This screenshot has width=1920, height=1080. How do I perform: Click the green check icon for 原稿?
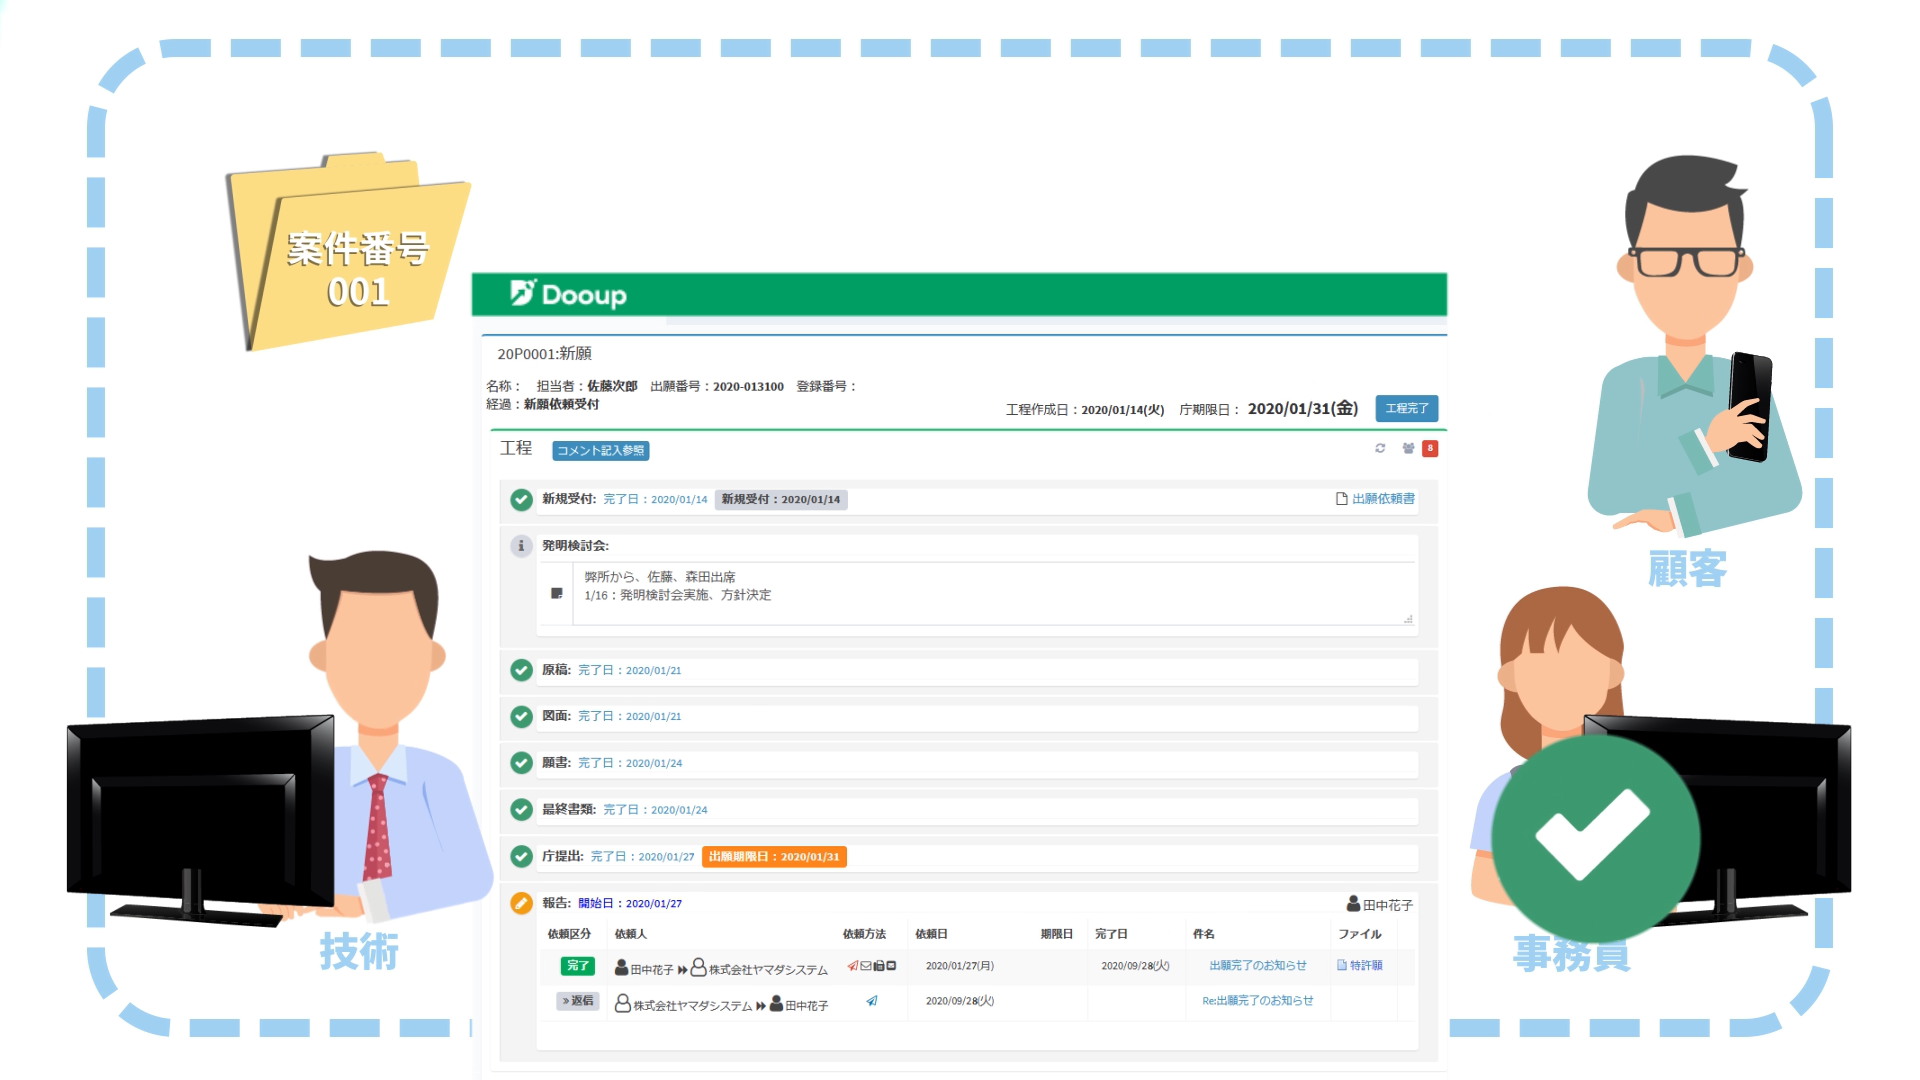point(521,670)
